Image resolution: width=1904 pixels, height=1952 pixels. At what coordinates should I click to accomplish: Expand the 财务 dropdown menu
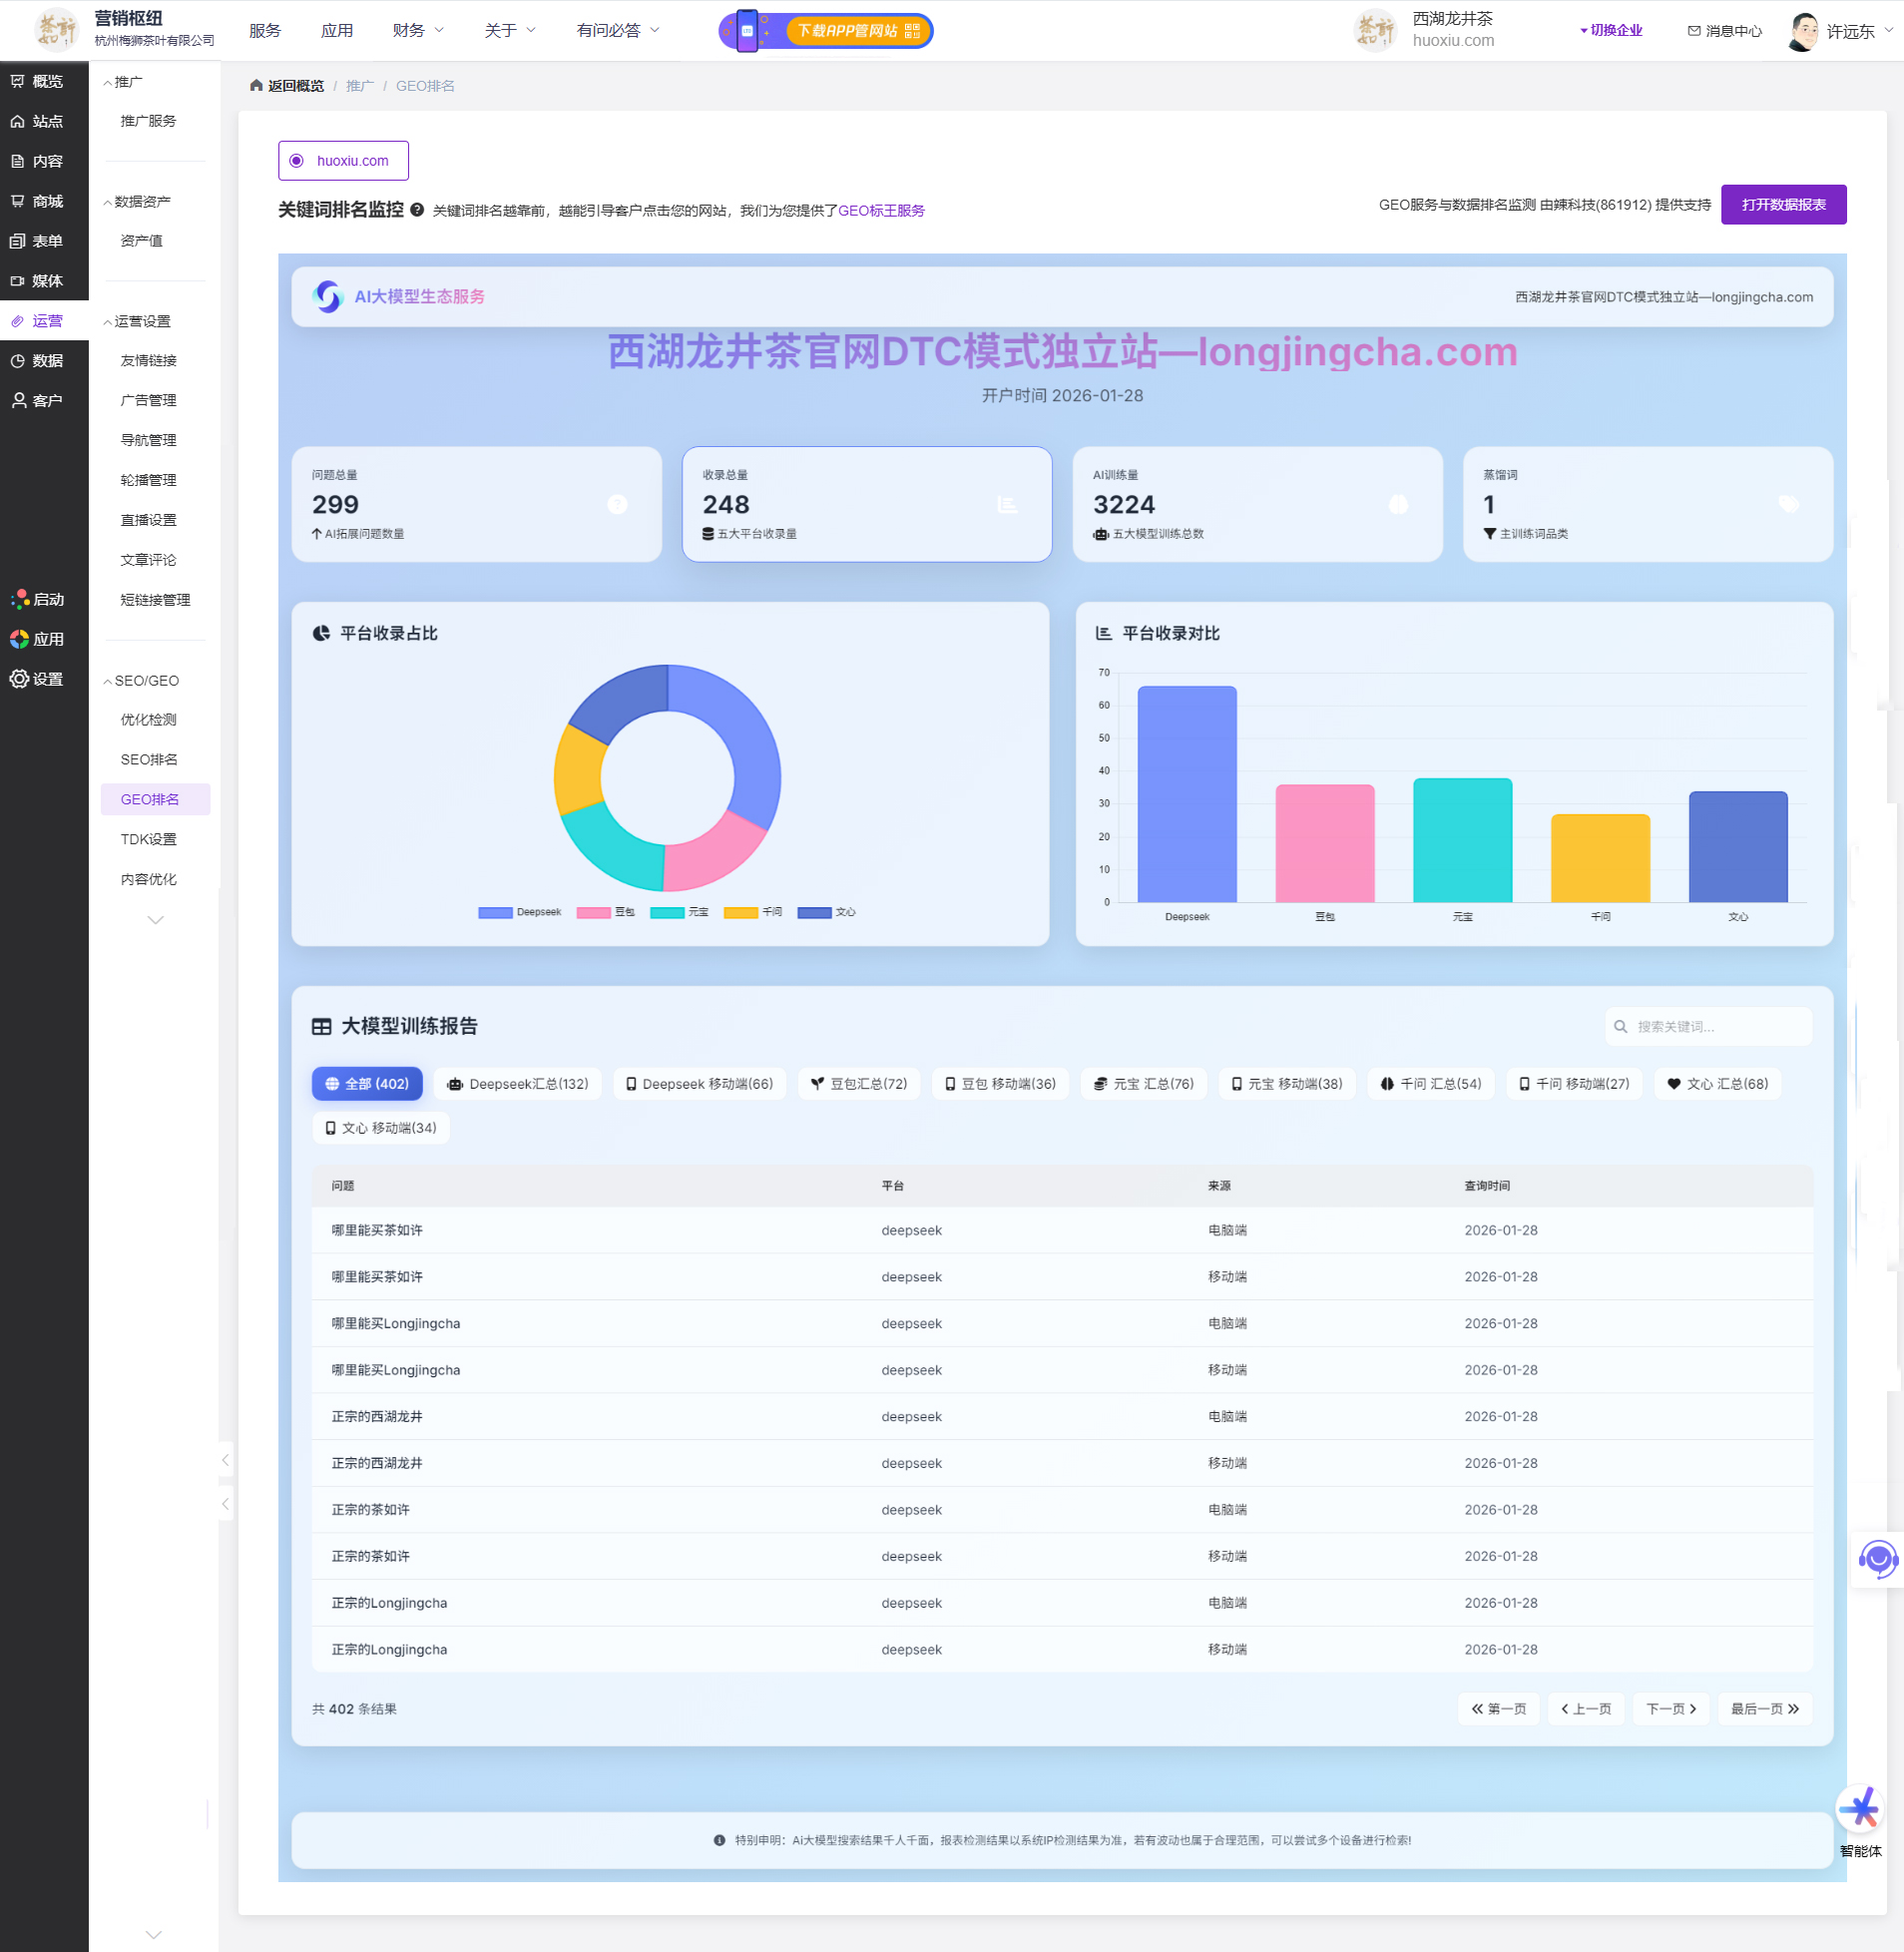418,31
